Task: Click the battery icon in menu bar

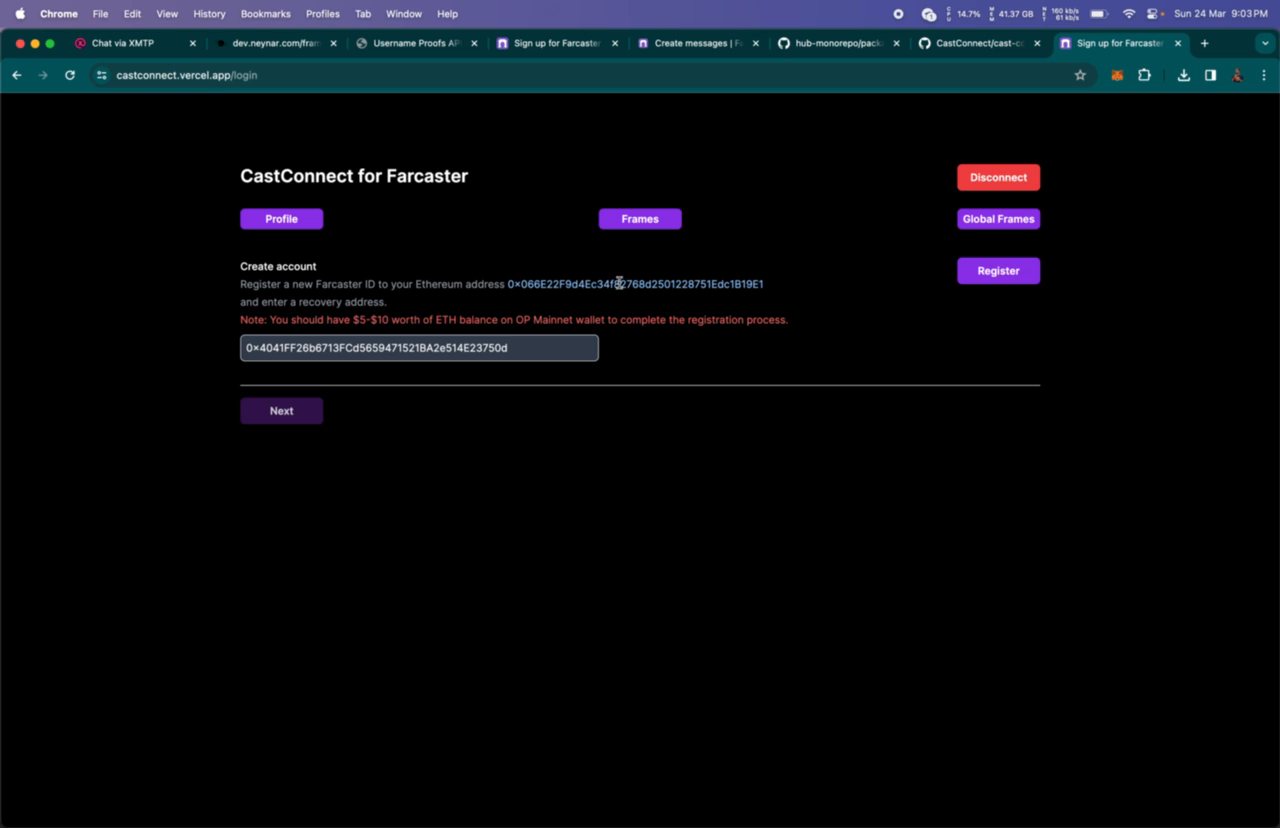Action: 1099,14
